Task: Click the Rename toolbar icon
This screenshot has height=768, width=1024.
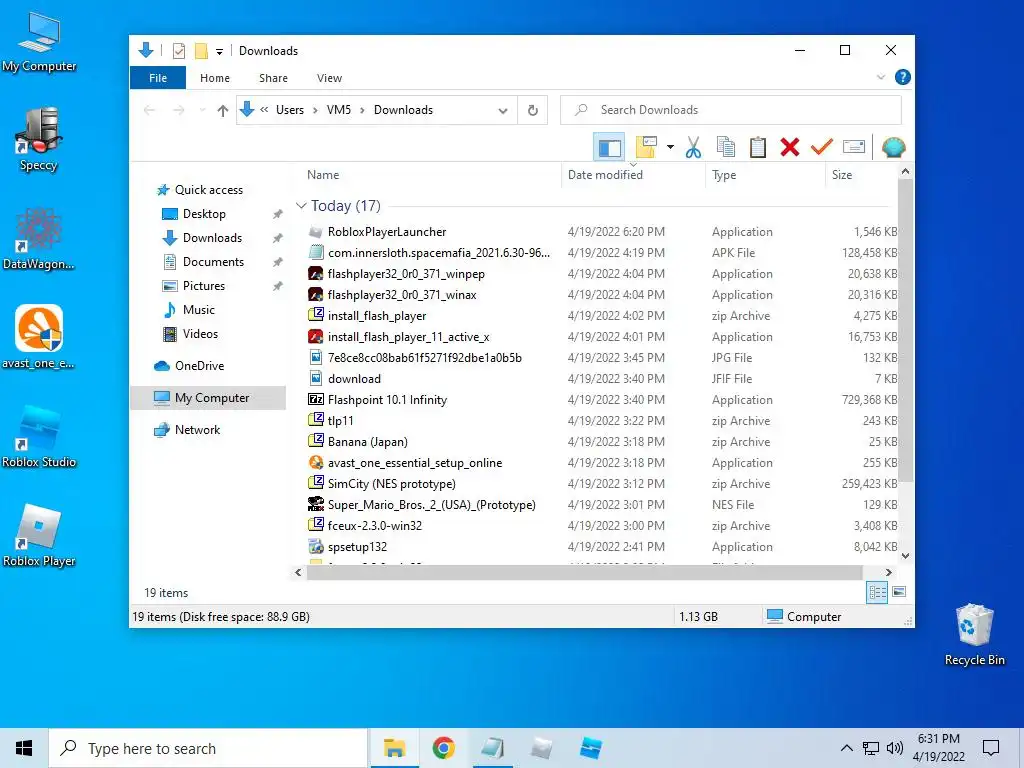Action: pos(854,148)
